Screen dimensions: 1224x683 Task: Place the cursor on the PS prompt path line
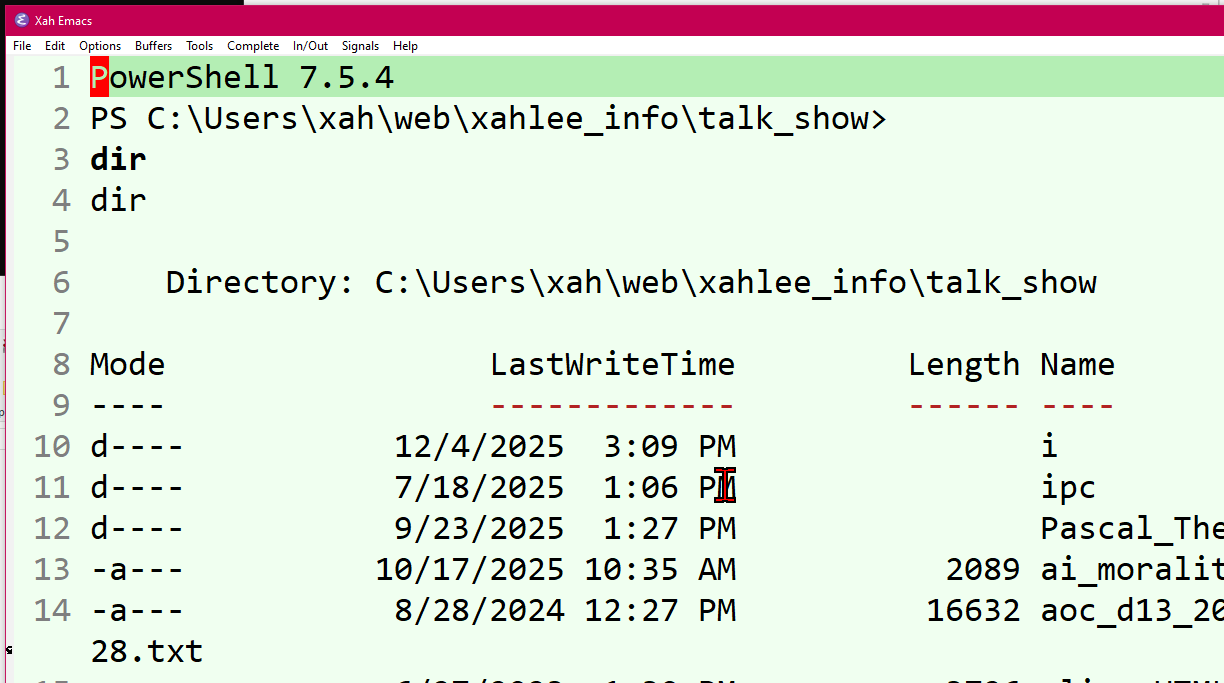click(488, 119)
